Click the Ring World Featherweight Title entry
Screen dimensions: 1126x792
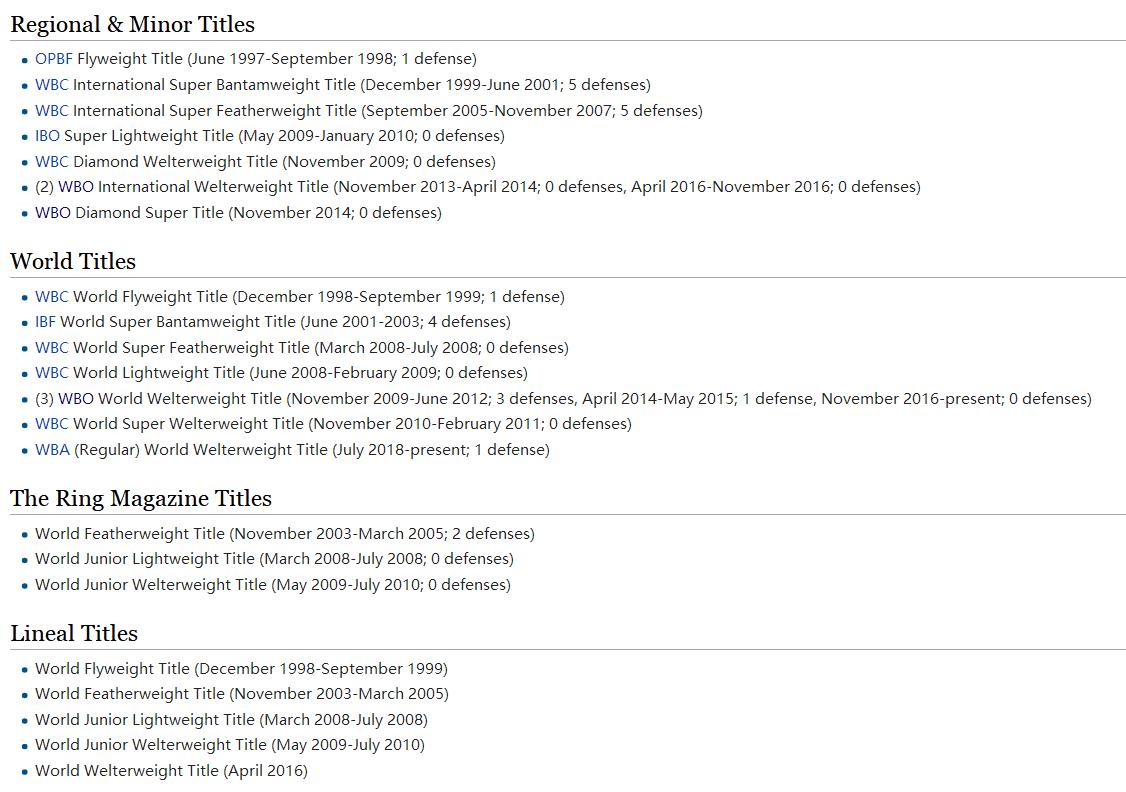coord(285,534)
